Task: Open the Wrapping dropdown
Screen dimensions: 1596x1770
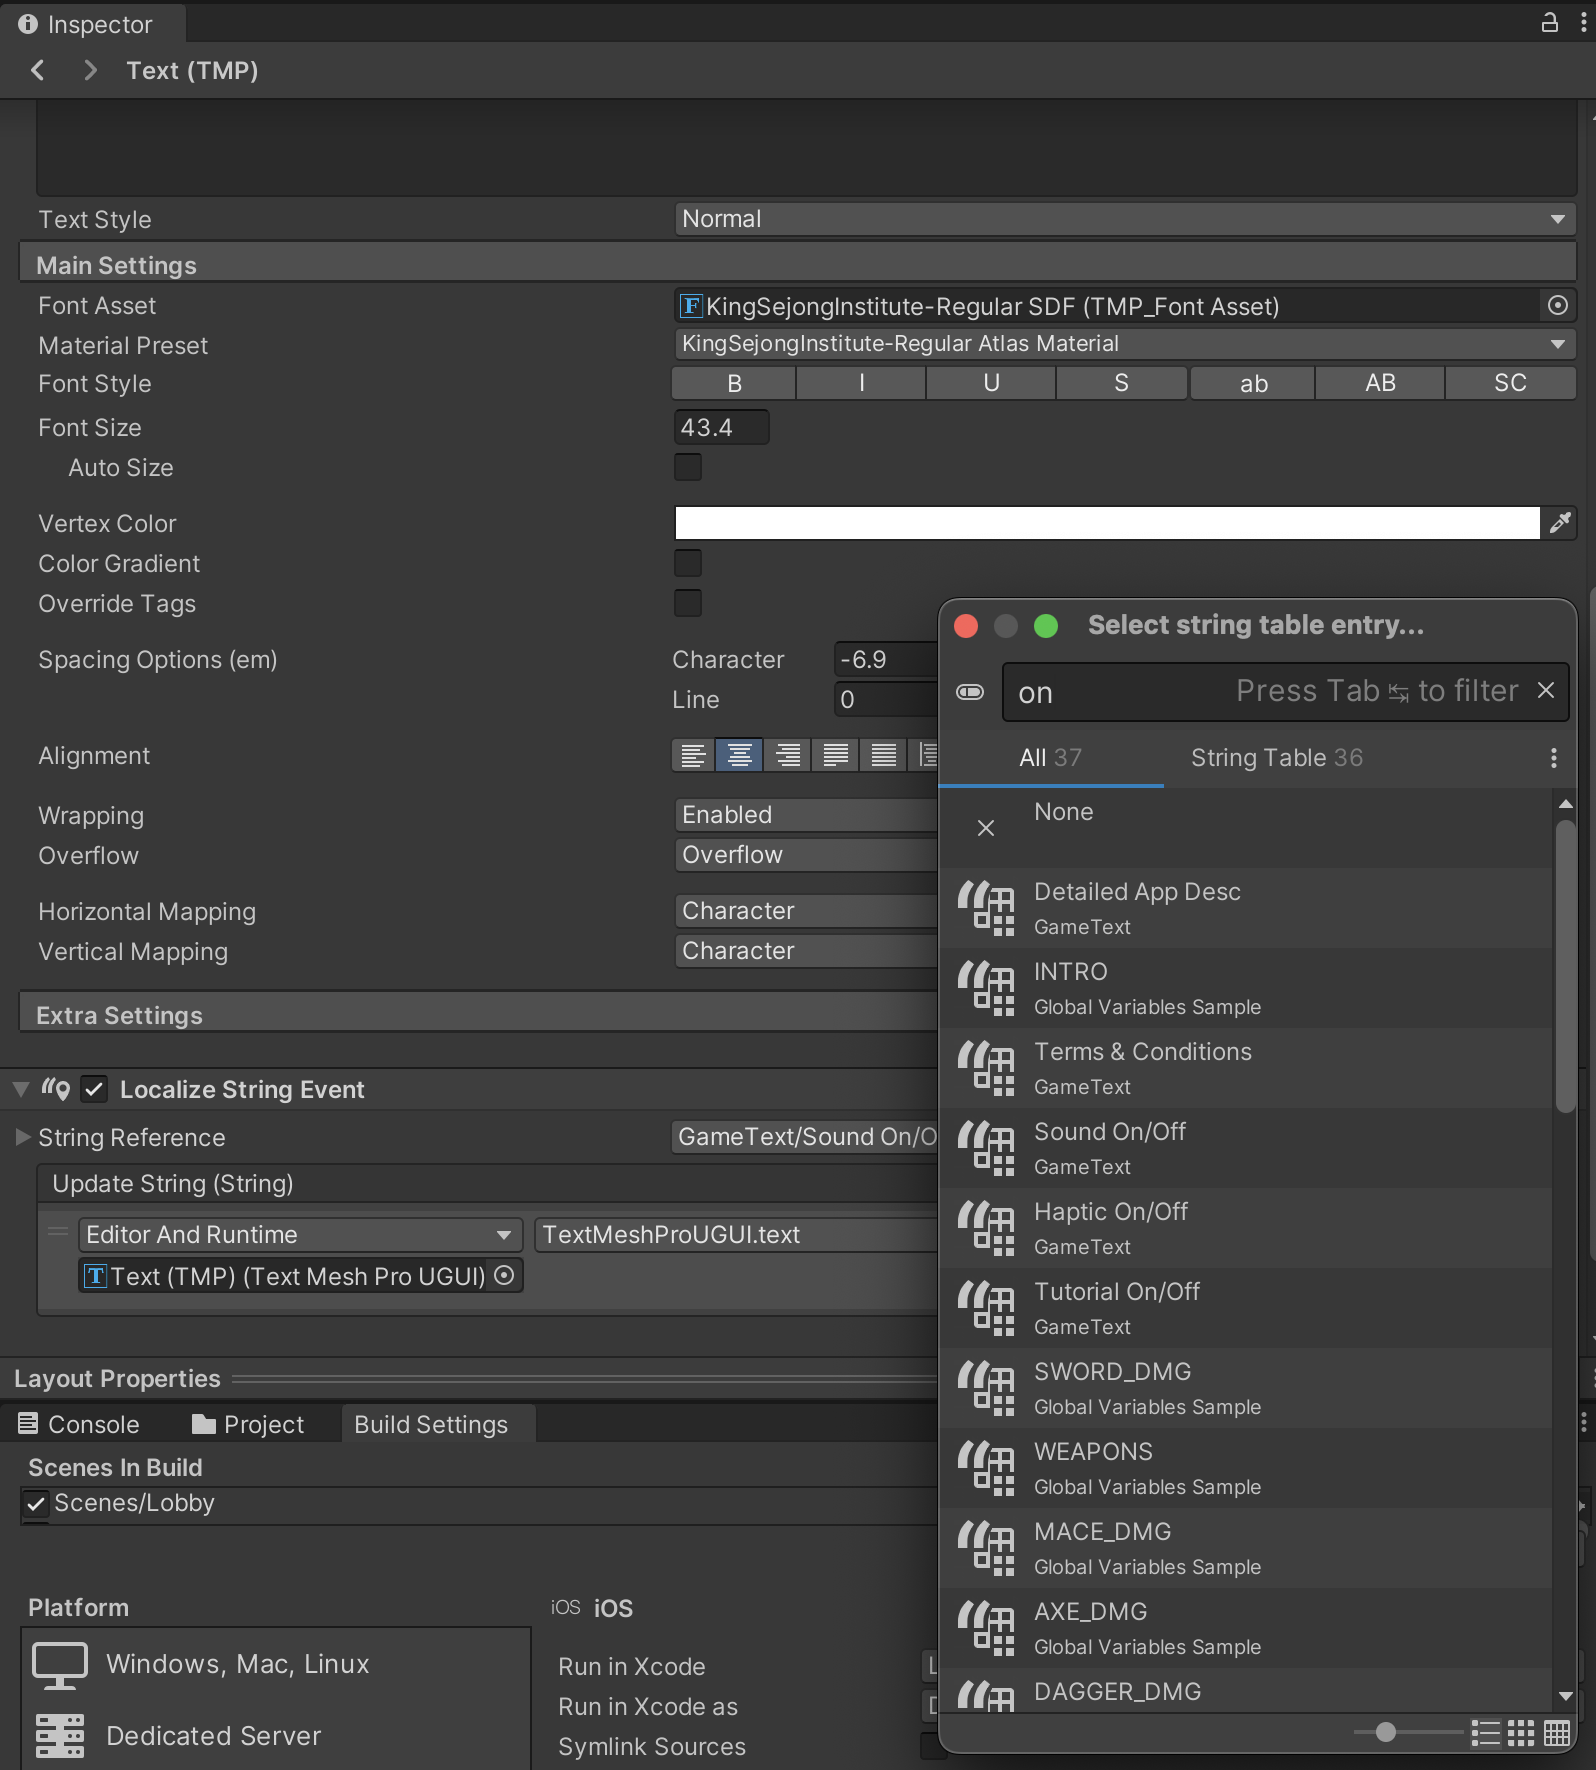Action: pos(806,815)
